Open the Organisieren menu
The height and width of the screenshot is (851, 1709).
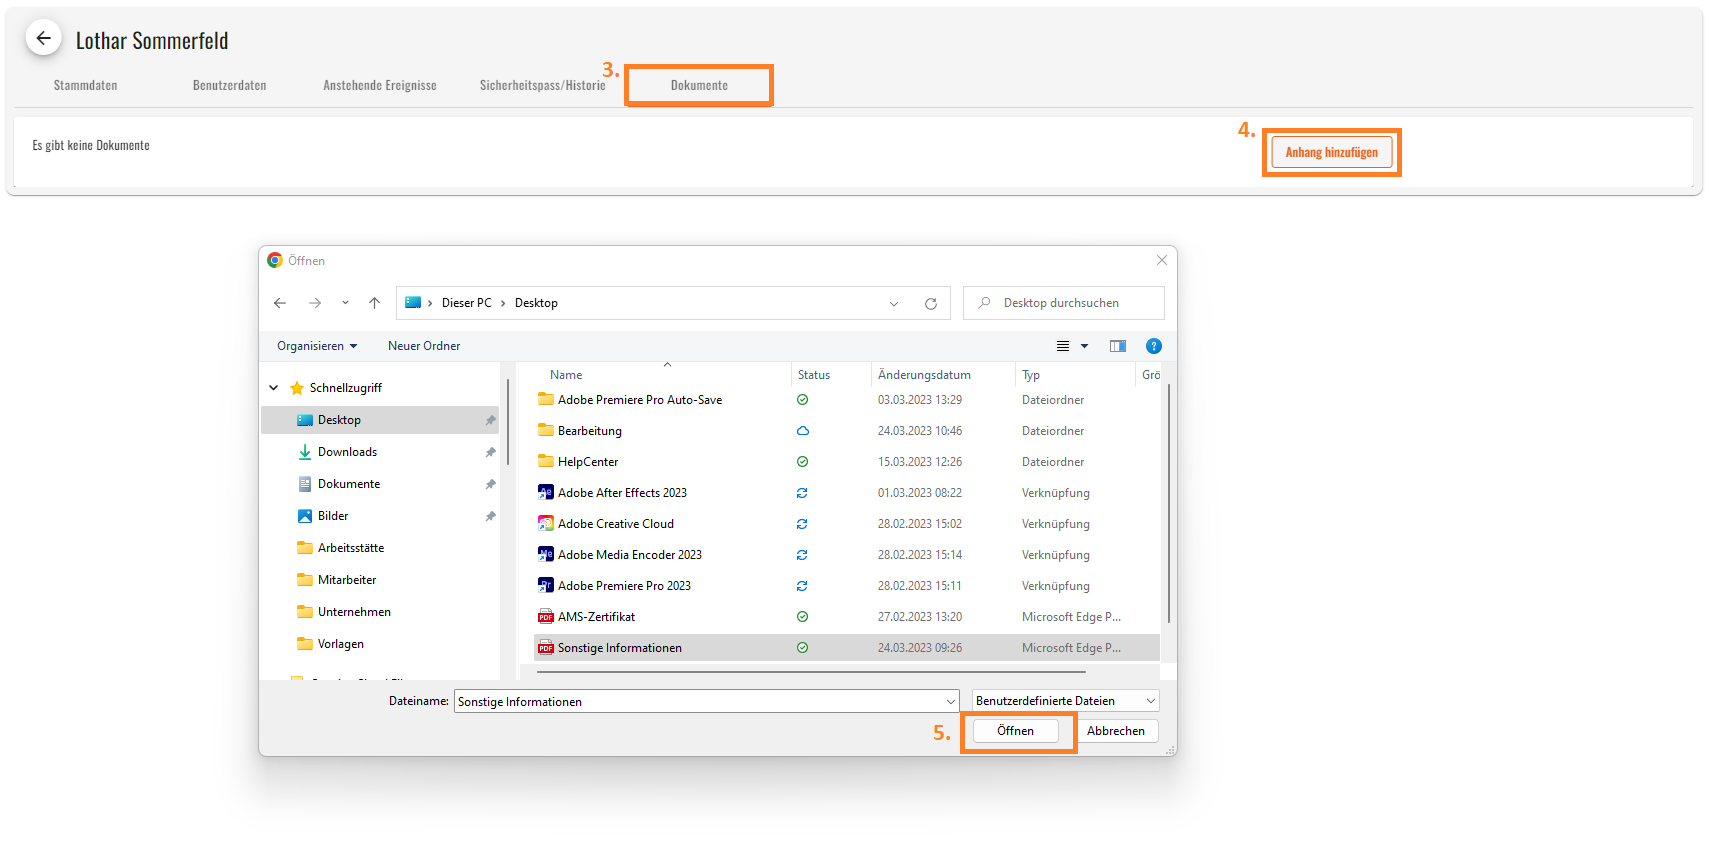317,346
